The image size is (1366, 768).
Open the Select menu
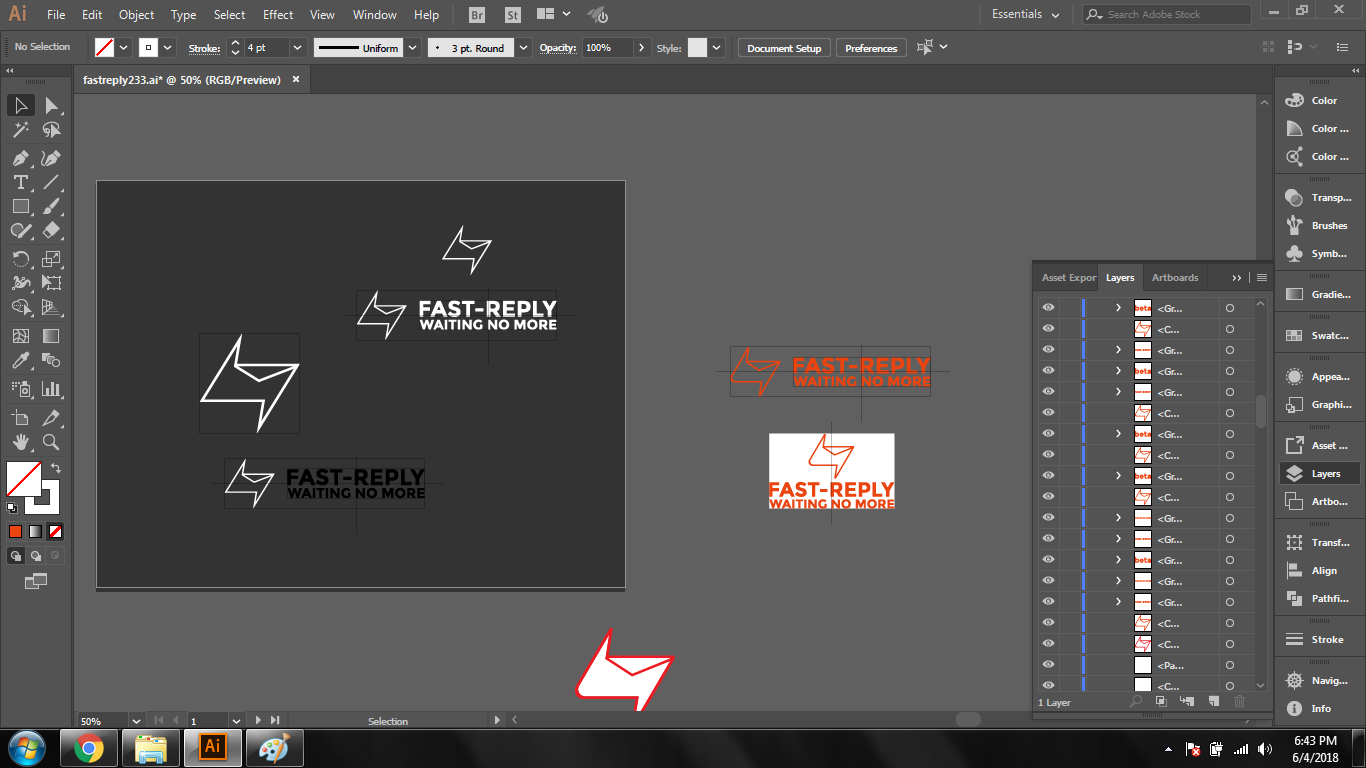pyautogui.click(x=229, y=15)
